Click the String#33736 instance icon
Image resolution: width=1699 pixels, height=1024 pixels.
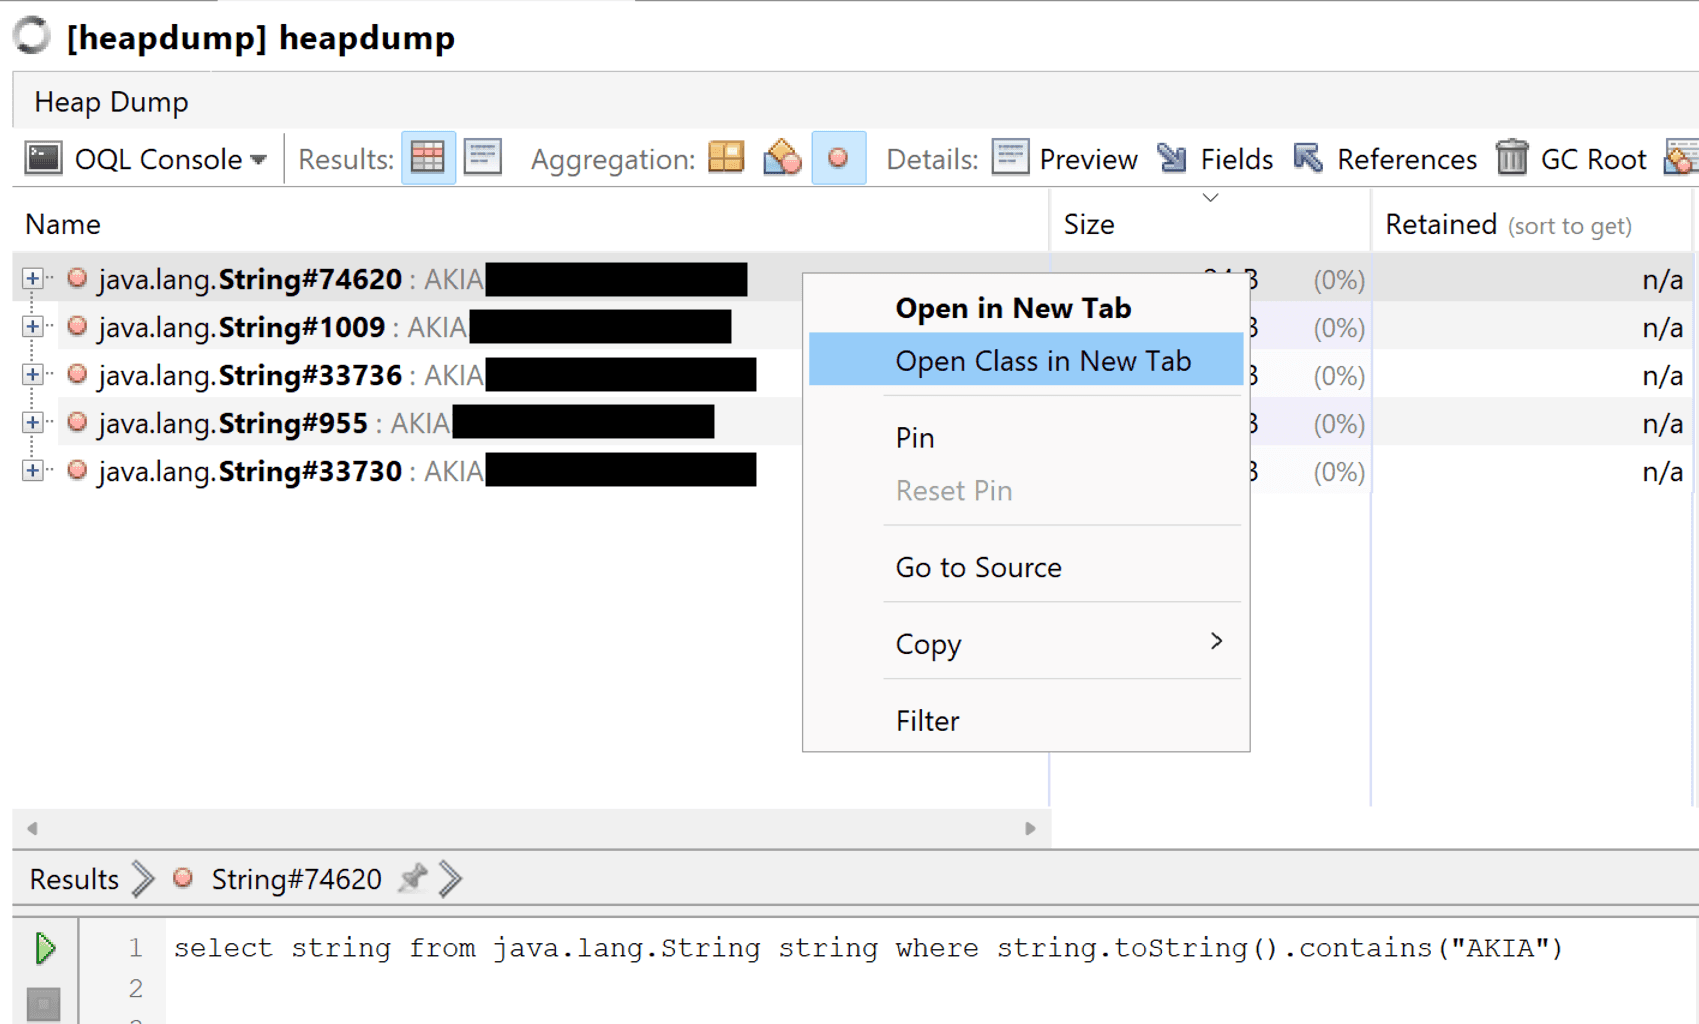(77, 374)
